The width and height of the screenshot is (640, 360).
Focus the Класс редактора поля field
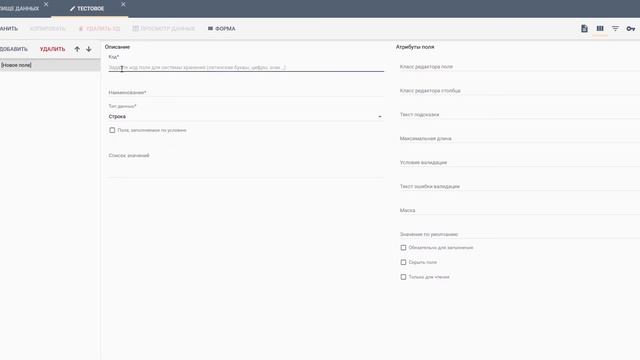[520, 67]
